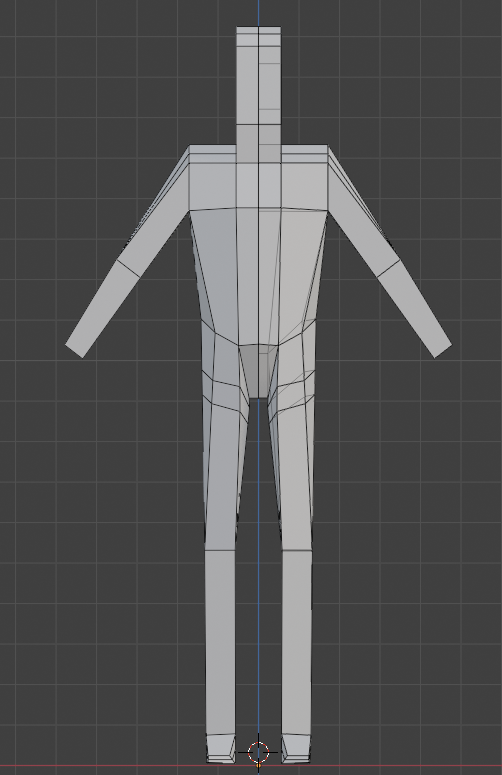The image size is (502, 775).
Task: Click the foot on the viewer's left side
Action: click(x=220, y=748)
